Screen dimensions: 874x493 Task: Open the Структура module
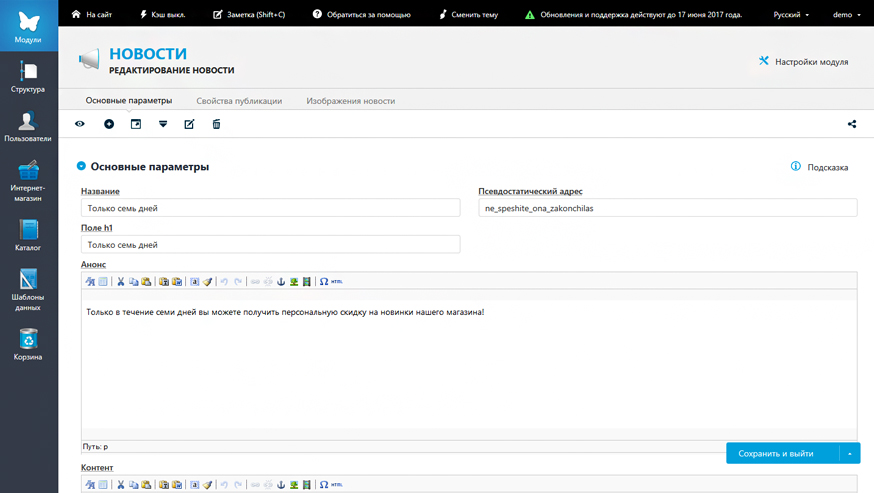(28, 77)
